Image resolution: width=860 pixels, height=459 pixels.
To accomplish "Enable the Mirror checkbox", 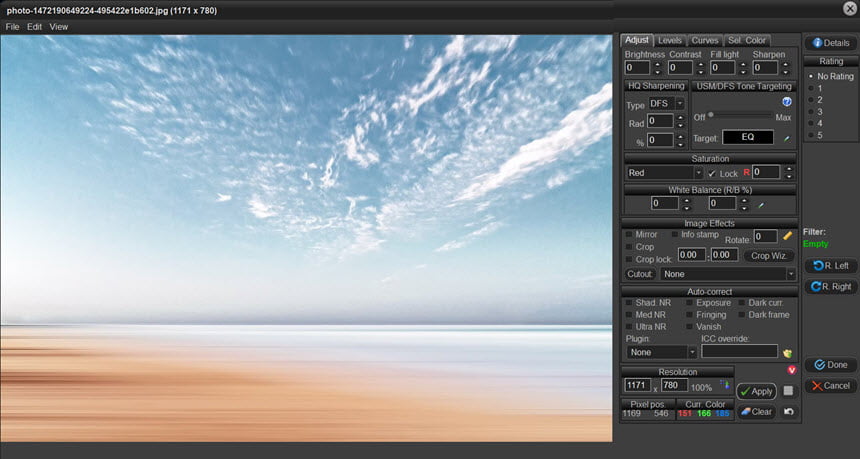I will 629,234.
